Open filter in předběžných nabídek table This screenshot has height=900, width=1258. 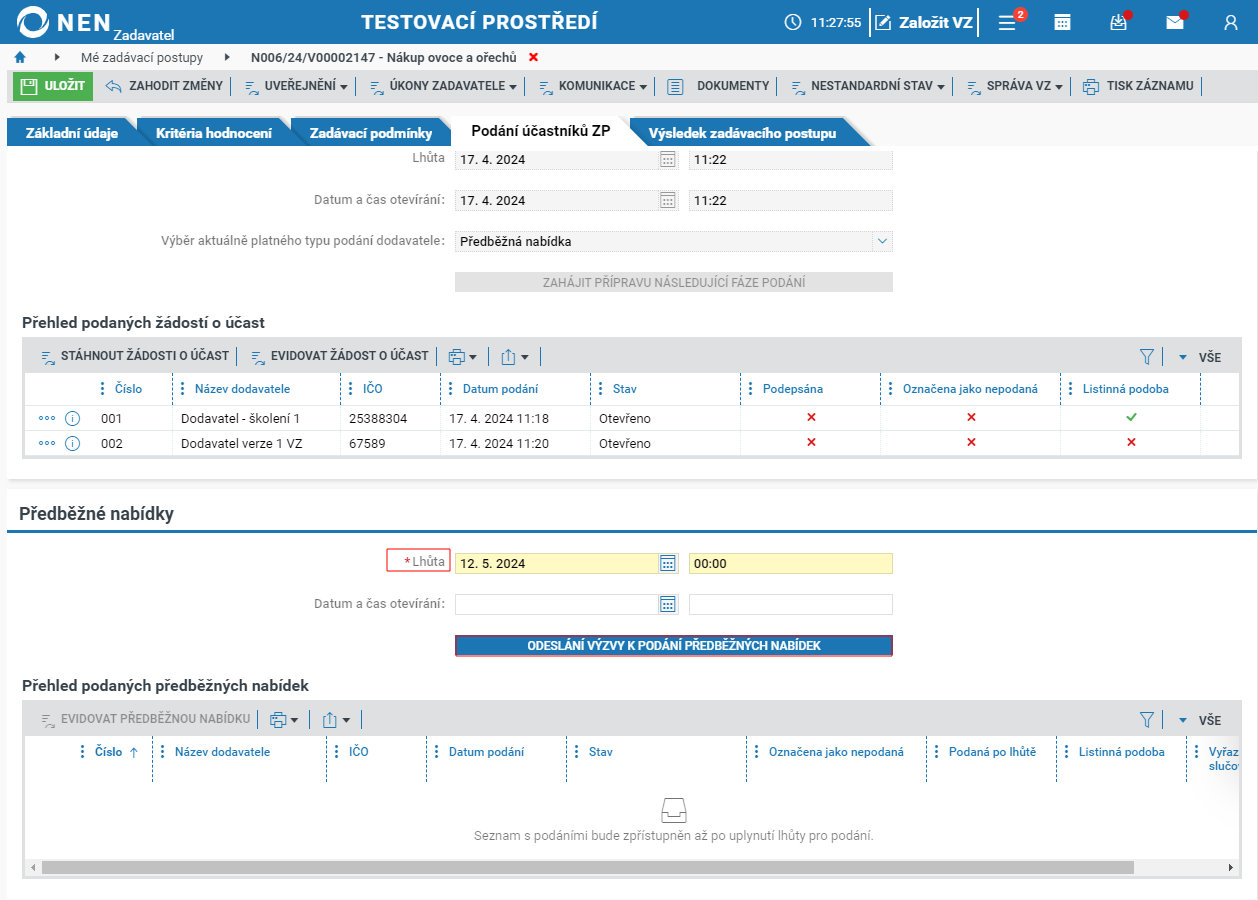click(1147, 720)
